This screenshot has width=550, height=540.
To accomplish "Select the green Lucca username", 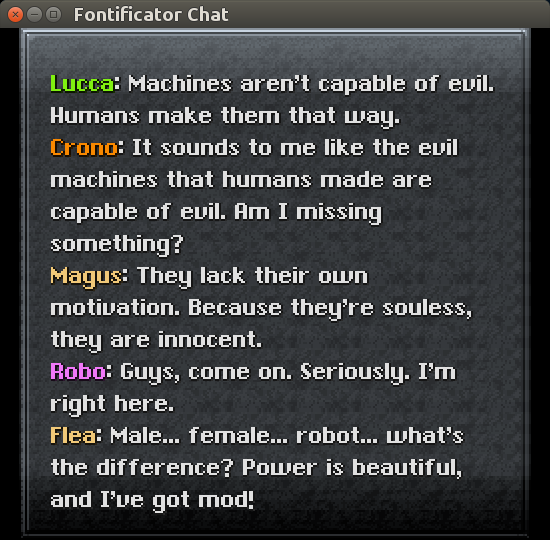I will point(82,84).
